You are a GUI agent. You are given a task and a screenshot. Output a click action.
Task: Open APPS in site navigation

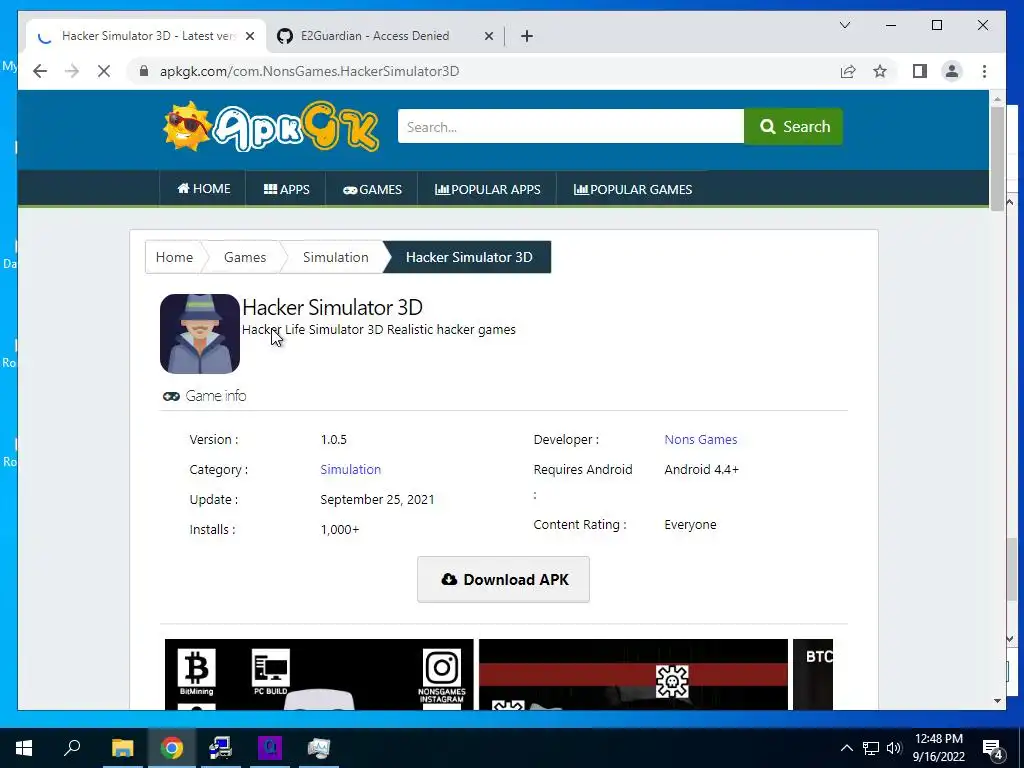(286, 189)
